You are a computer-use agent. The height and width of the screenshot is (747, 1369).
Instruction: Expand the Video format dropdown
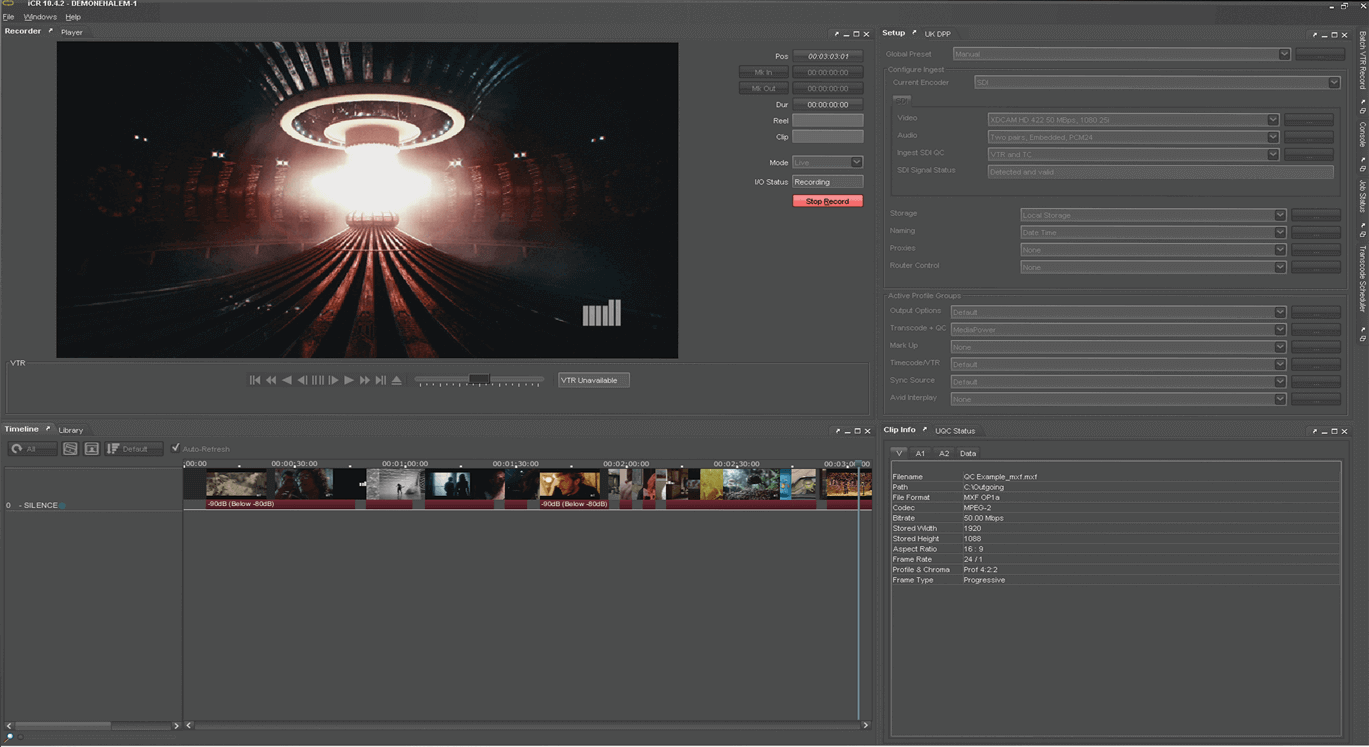tap(1133, 120)
